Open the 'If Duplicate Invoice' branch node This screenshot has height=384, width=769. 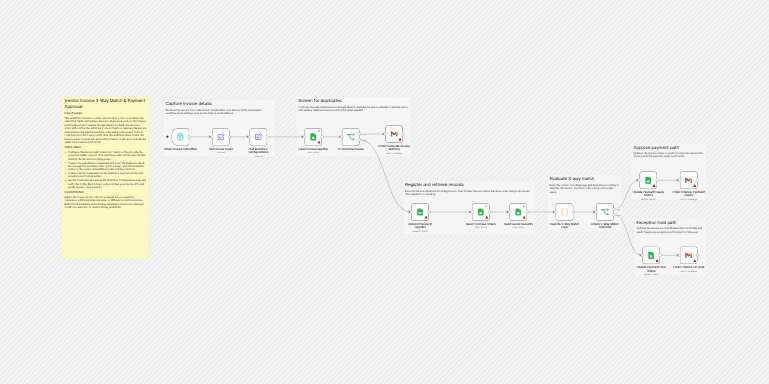click(x=351, y=137)
